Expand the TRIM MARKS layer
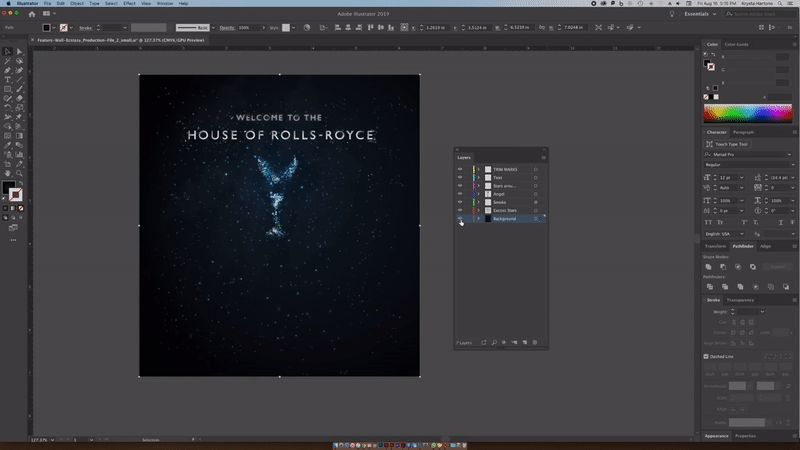Screen dimensions: 800x450 pyautogui.click(x=479, y=169)
